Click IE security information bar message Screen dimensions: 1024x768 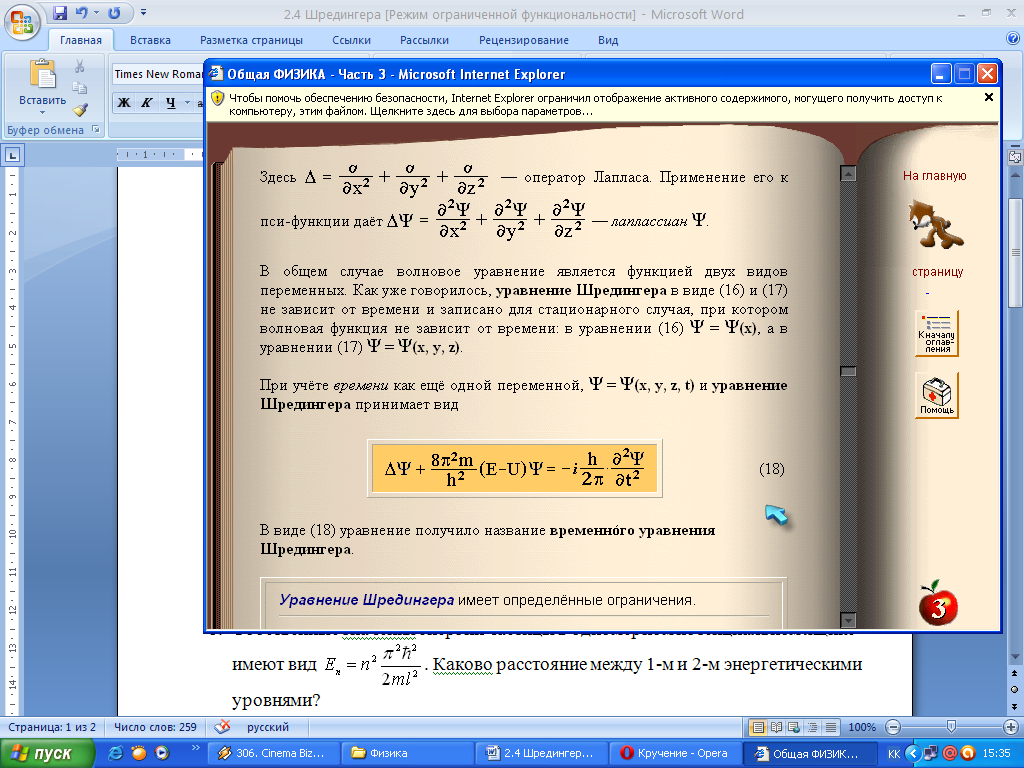point(585,104)
